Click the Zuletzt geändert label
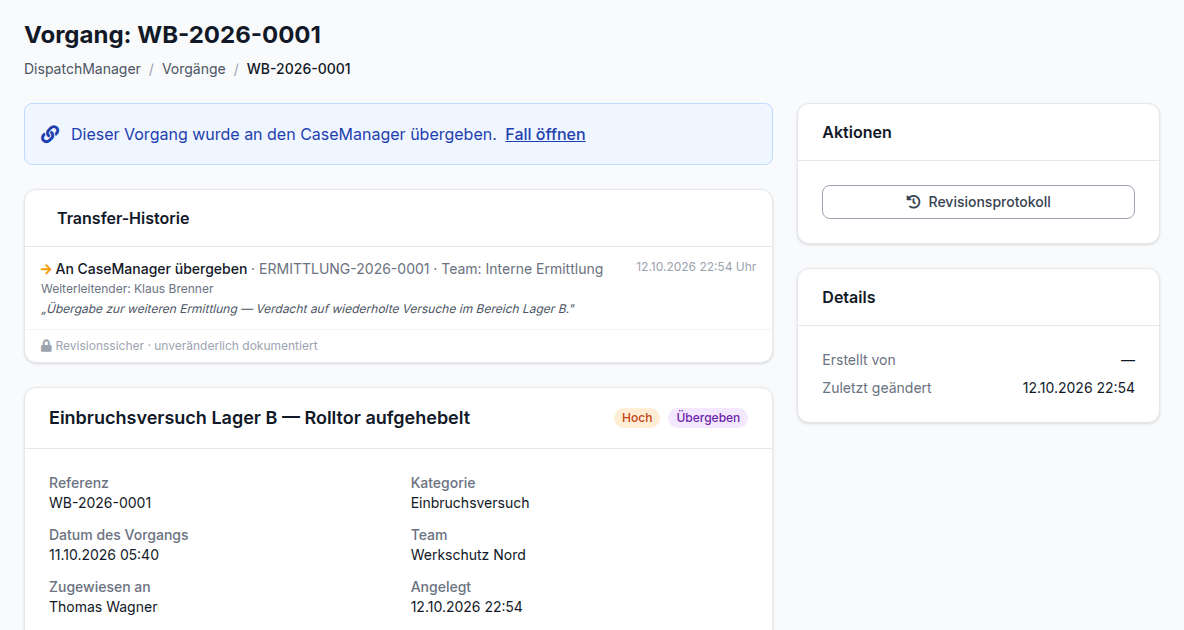The height and width of the screenshot is (630, 1184). pyautogui.click(x=877, y=388)
